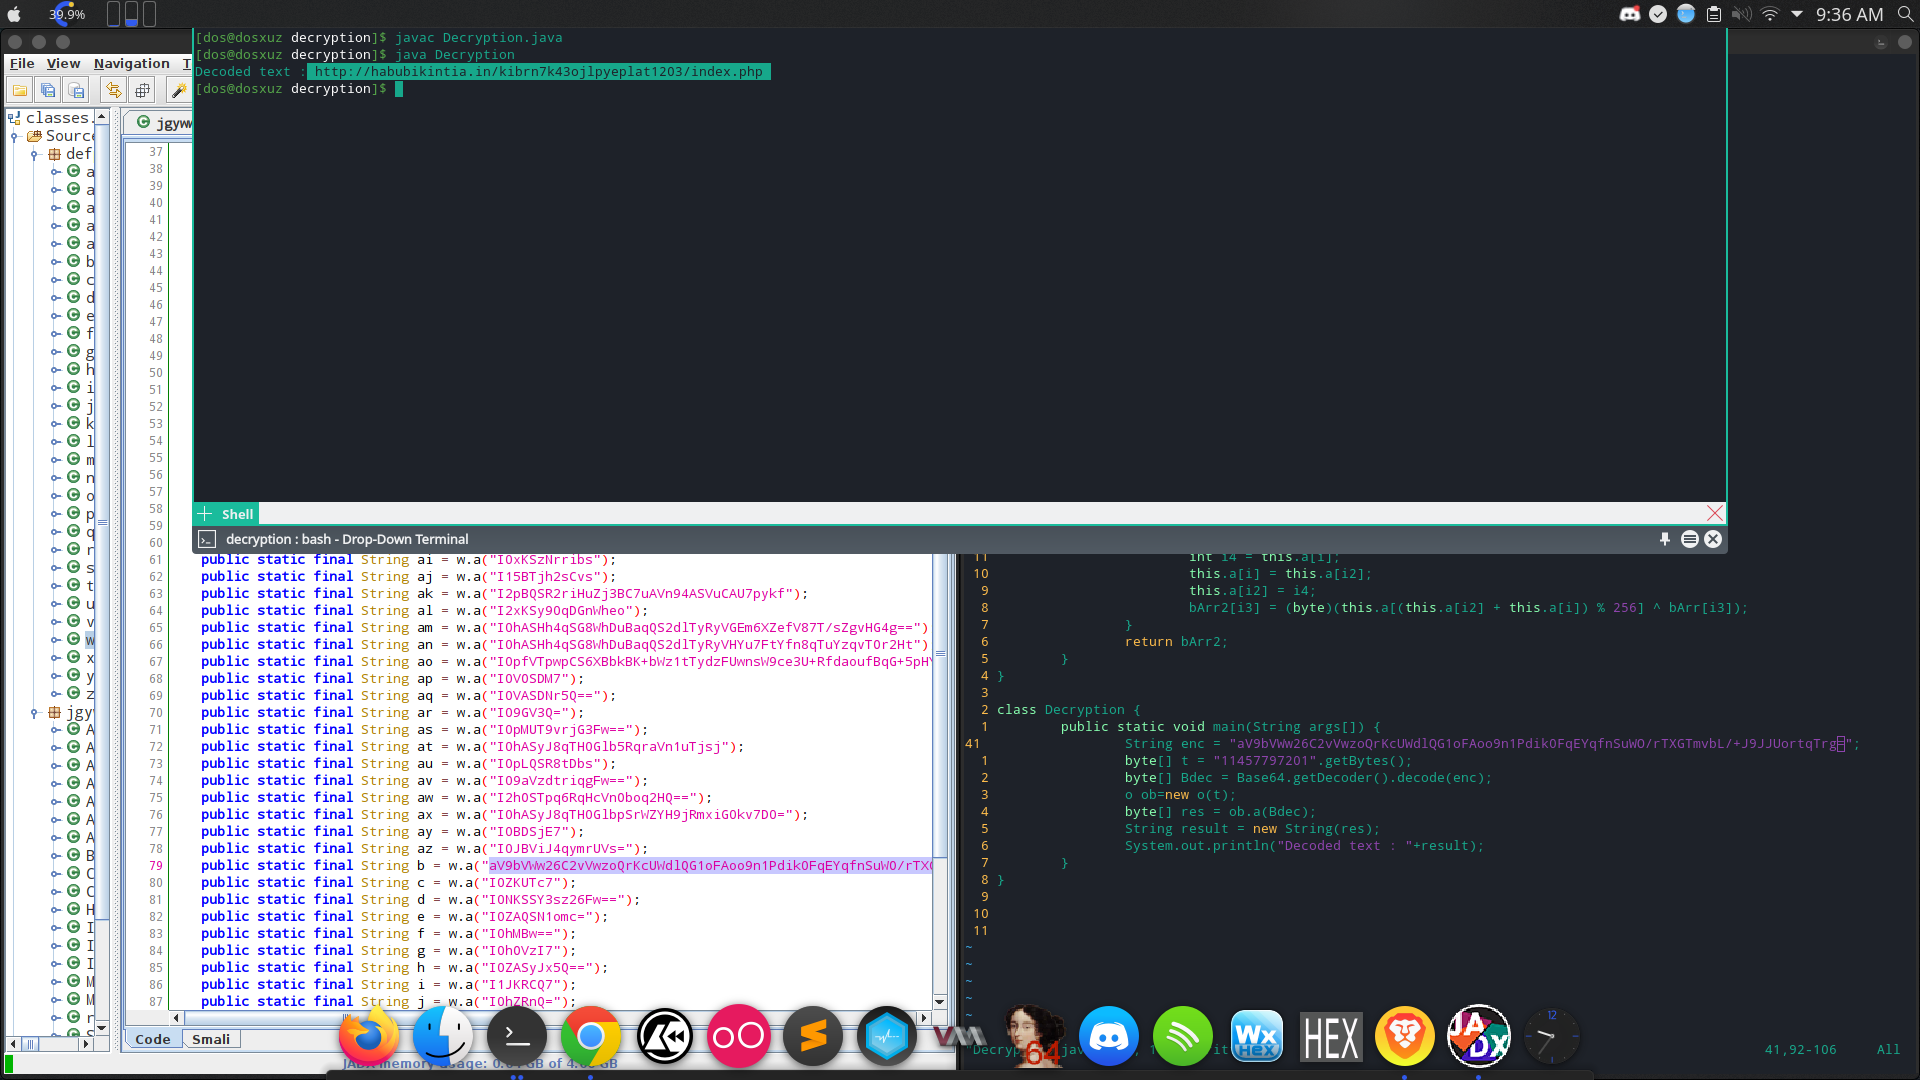Click the open file folder toolbar icon
The width and height of the screenshot is (1920, 1080).
point(20,91)
